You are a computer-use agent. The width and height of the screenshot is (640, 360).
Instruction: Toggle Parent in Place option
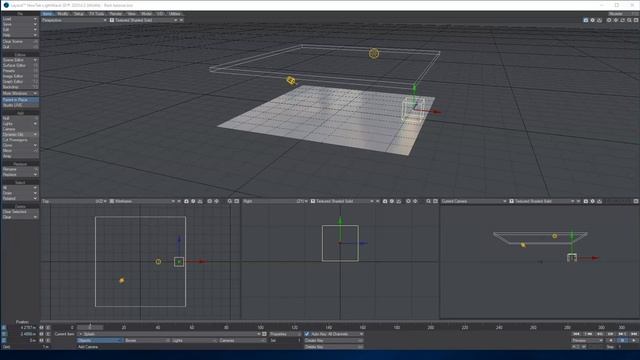click(20, 100)
